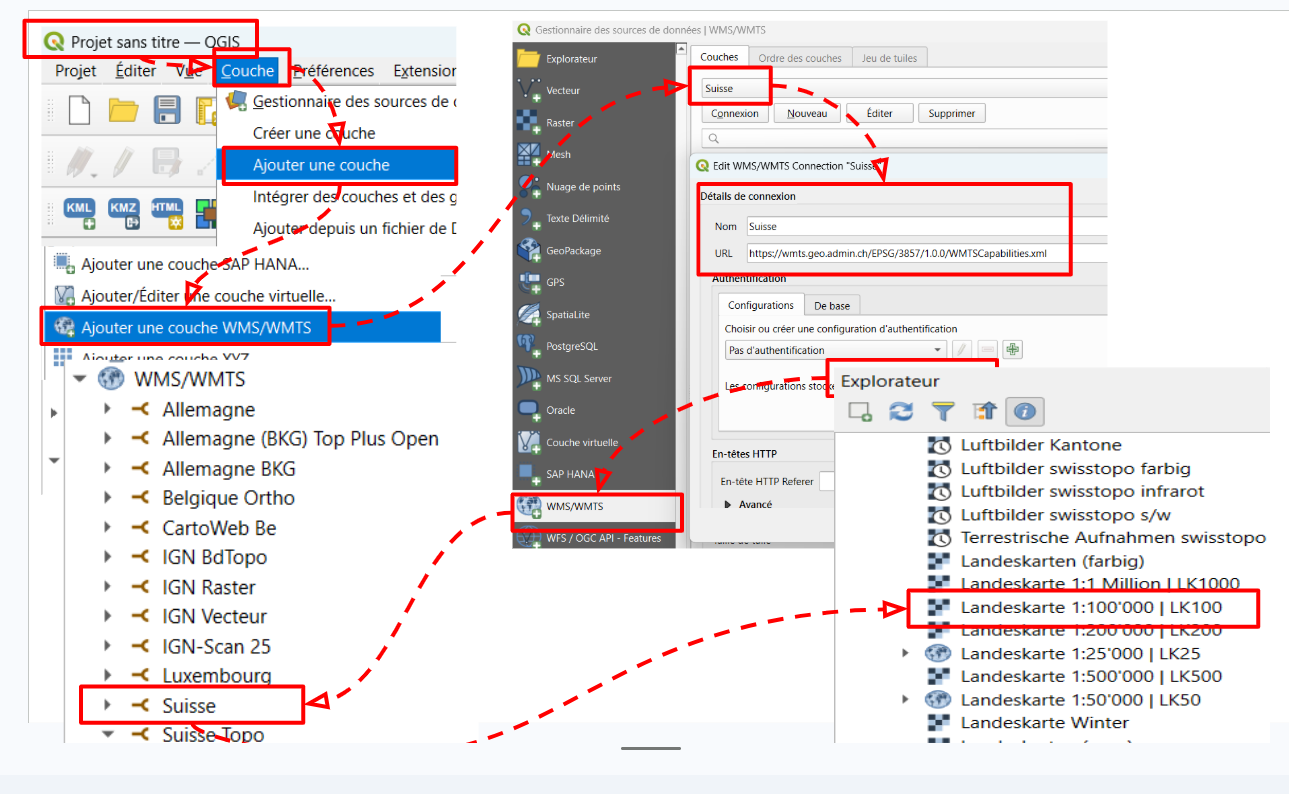Image resolution: width=1289 pixels, height=794 pixels.
Task: Click the URL field with wmts.geo.admin.ch
Action: pyautogui.click(x=926, y=253)
